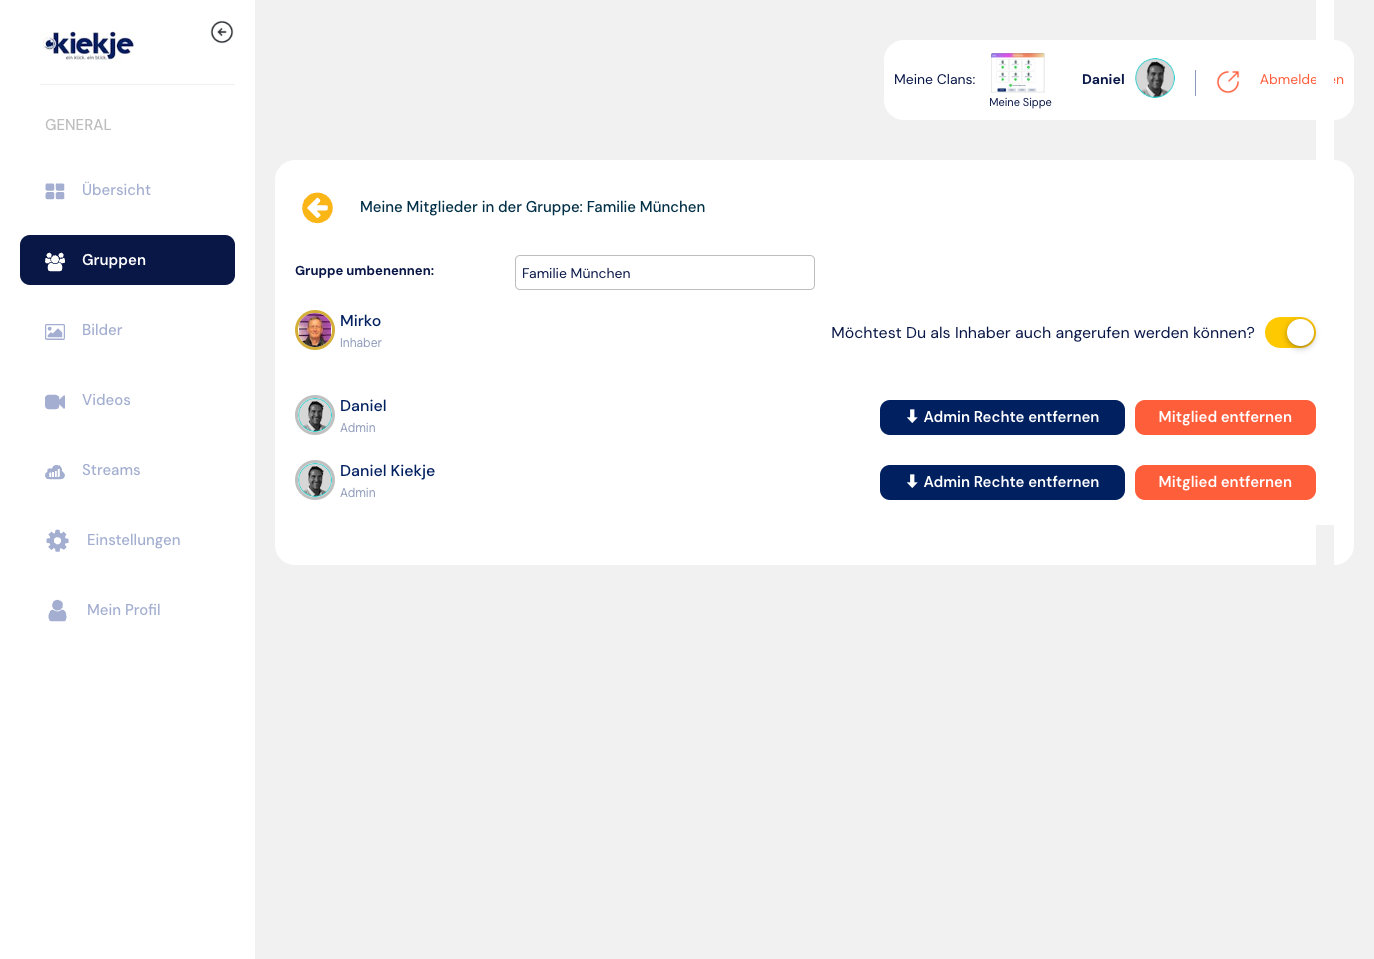Remove member Daniel from group
Image resolution: width=1374 pixels, height=959 pixels.
[x=1225, y=417]
